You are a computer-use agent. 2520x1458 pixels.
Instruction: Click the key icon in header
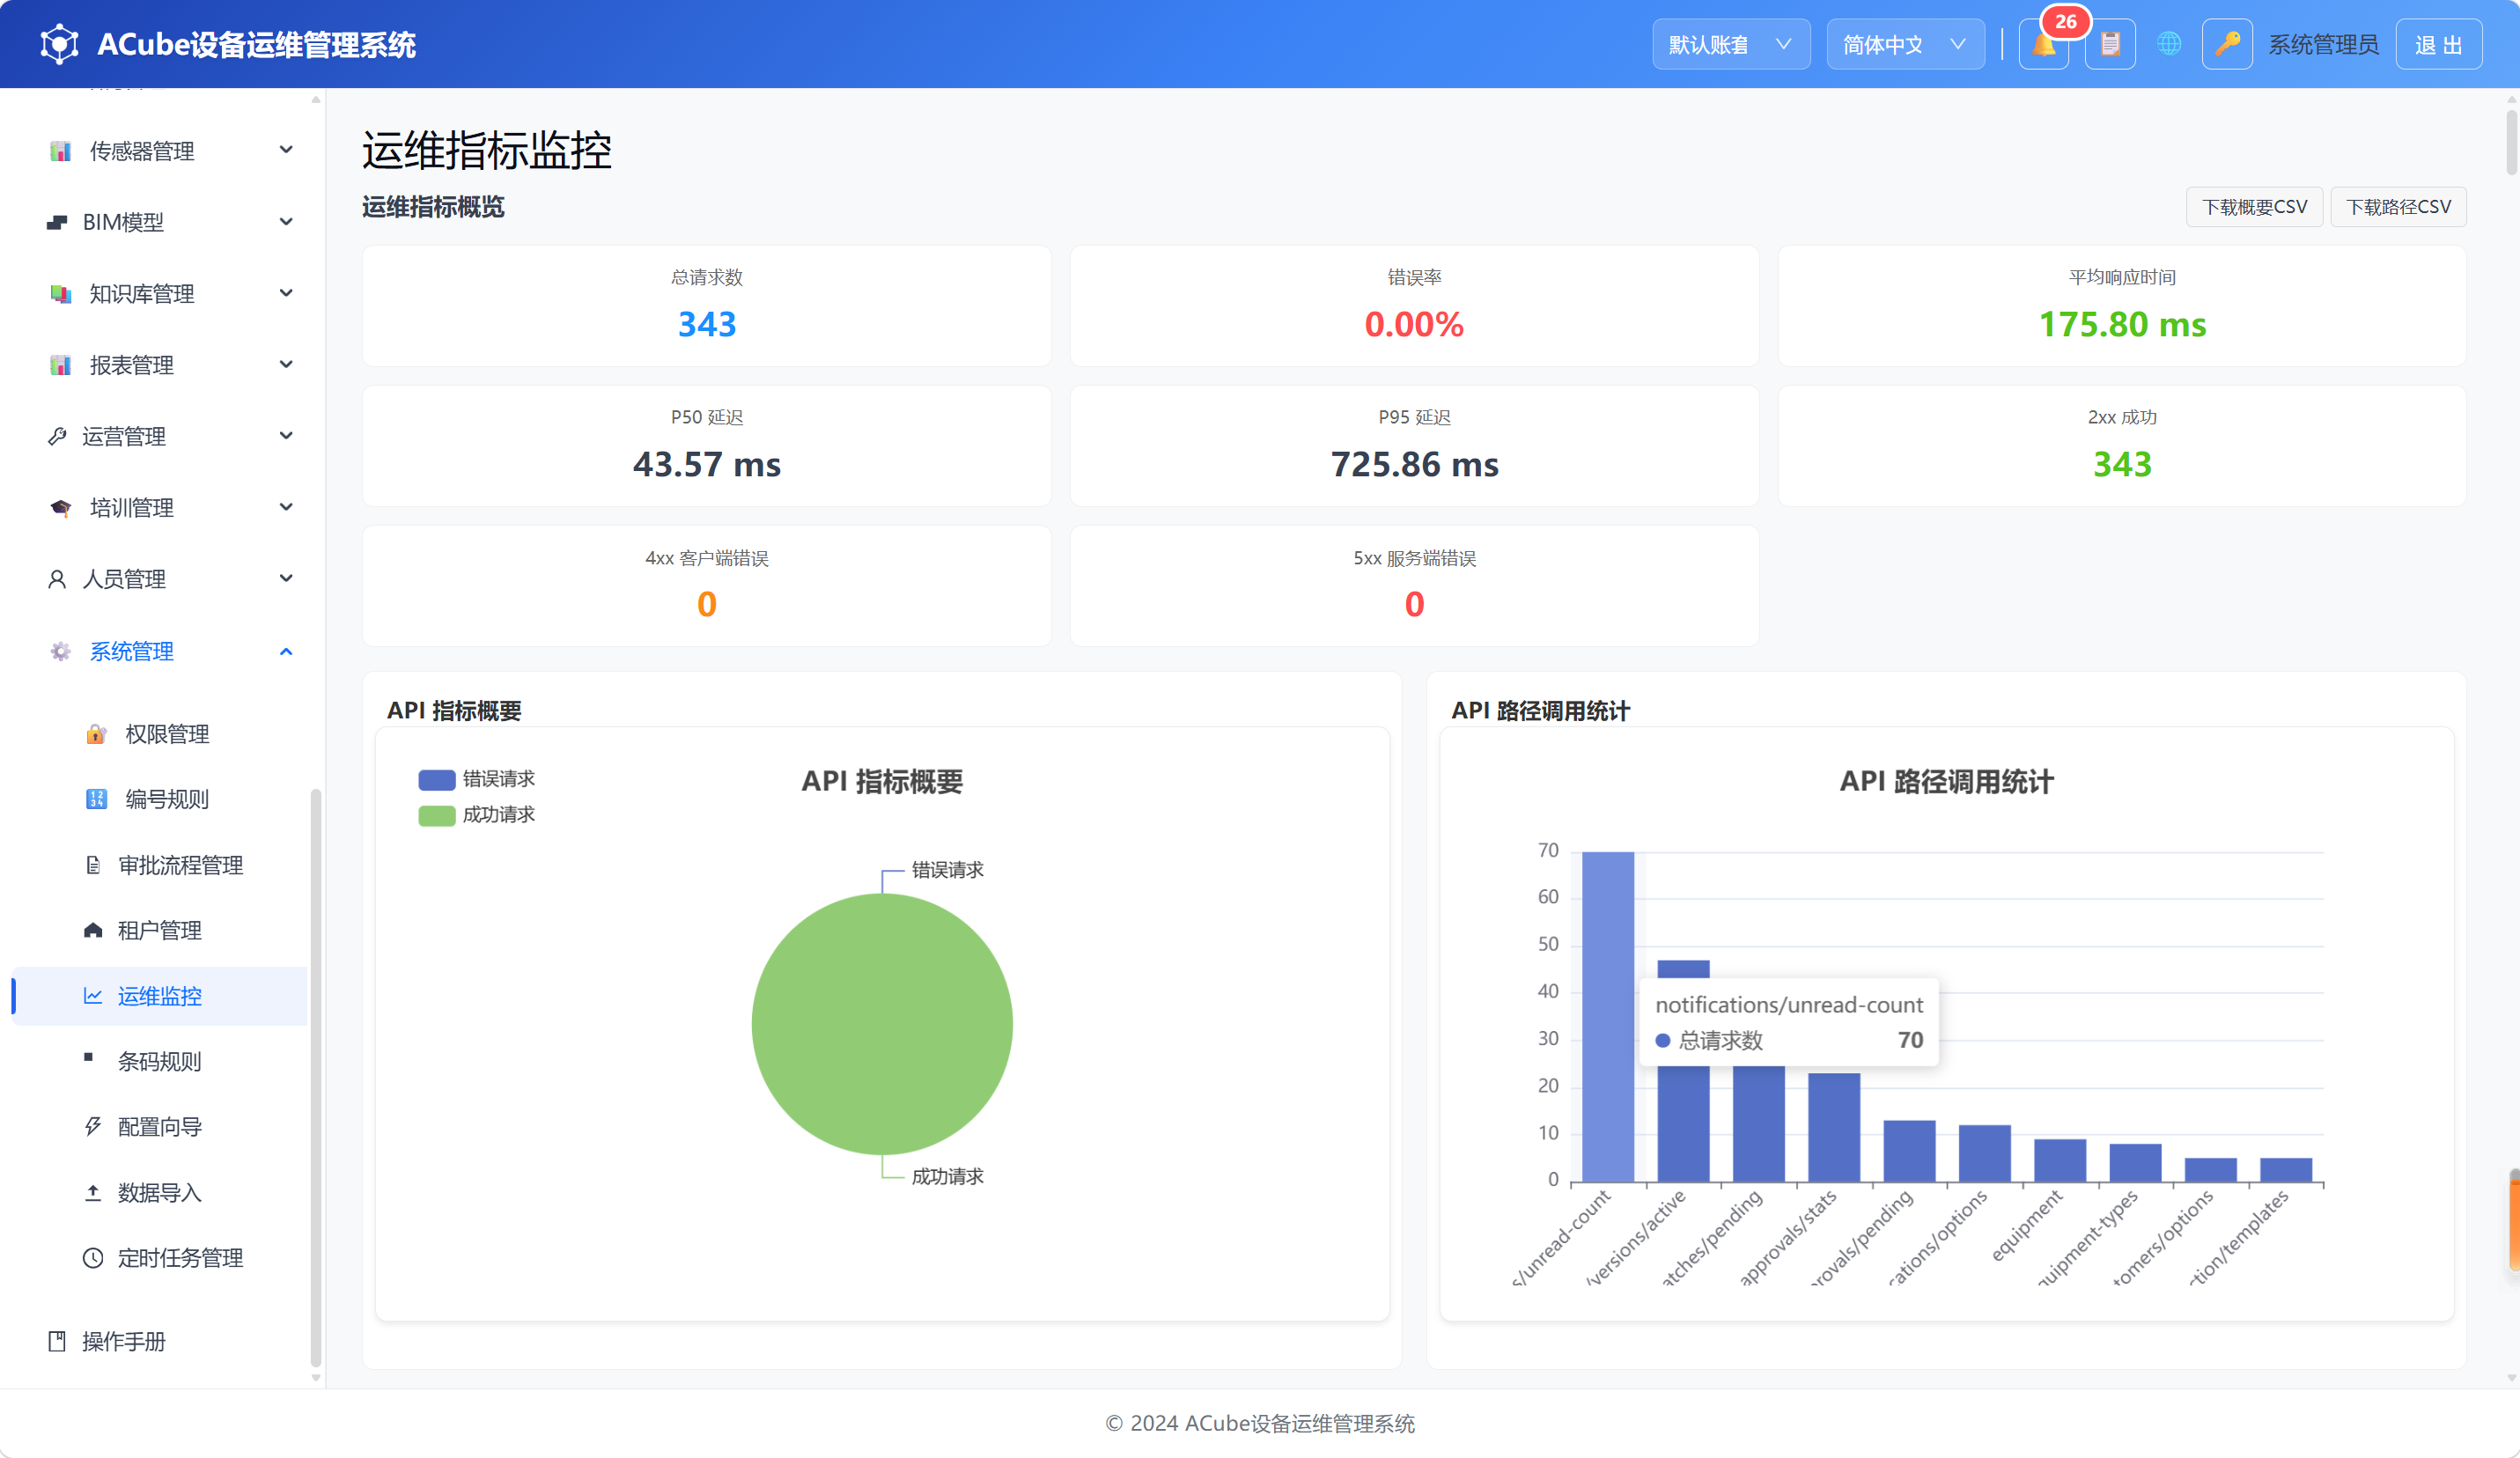point(2226,44)
